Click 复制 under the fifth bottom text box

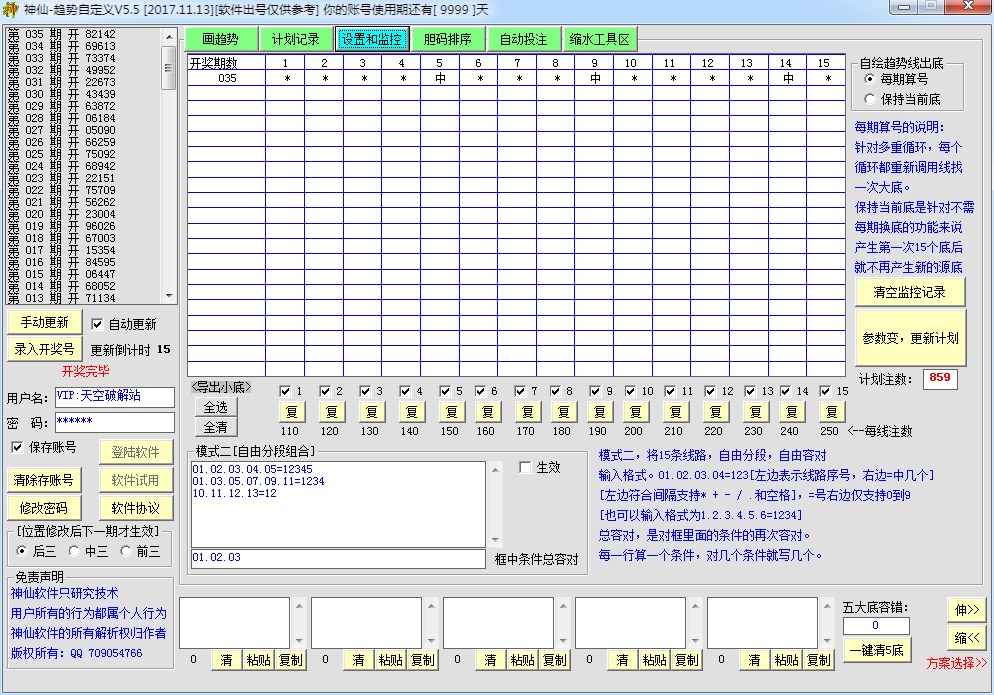818,660
